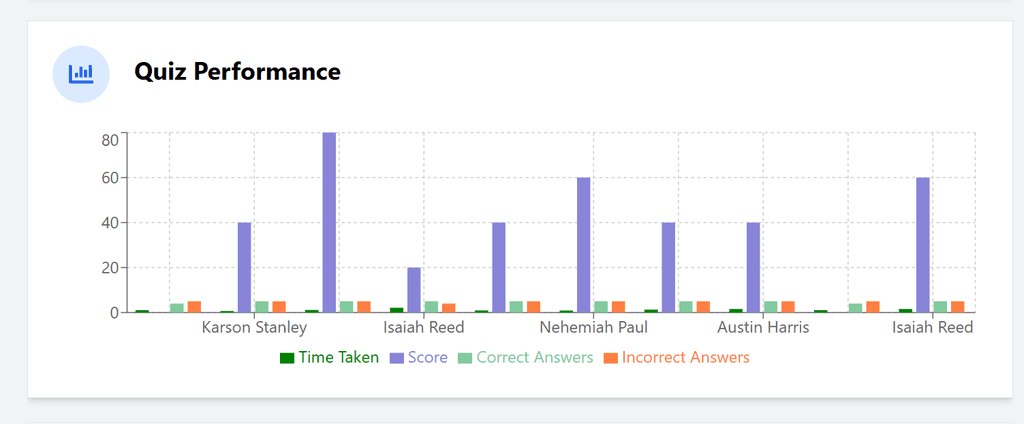The image size is (1024, 424).
Task: Click the 80 tick on the y-axis
Action: [x=109, y=140]
